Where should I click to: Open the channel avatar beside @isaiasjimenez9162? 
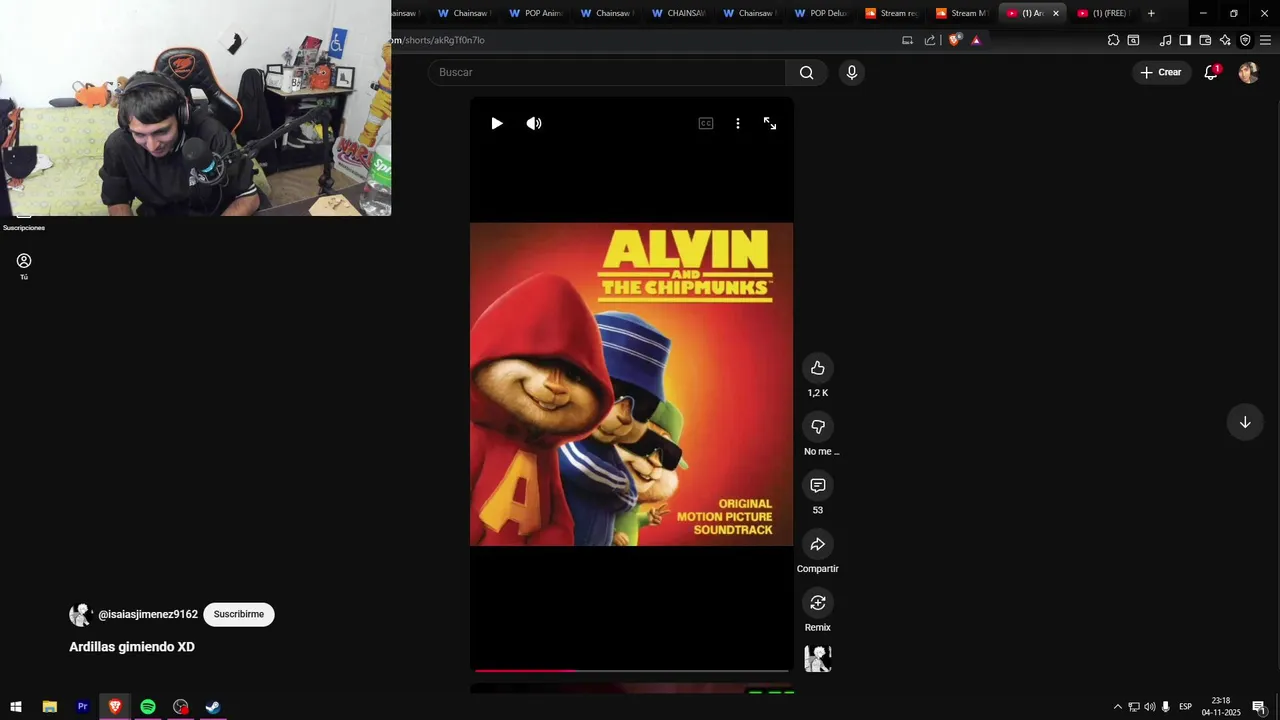(81, 614)
